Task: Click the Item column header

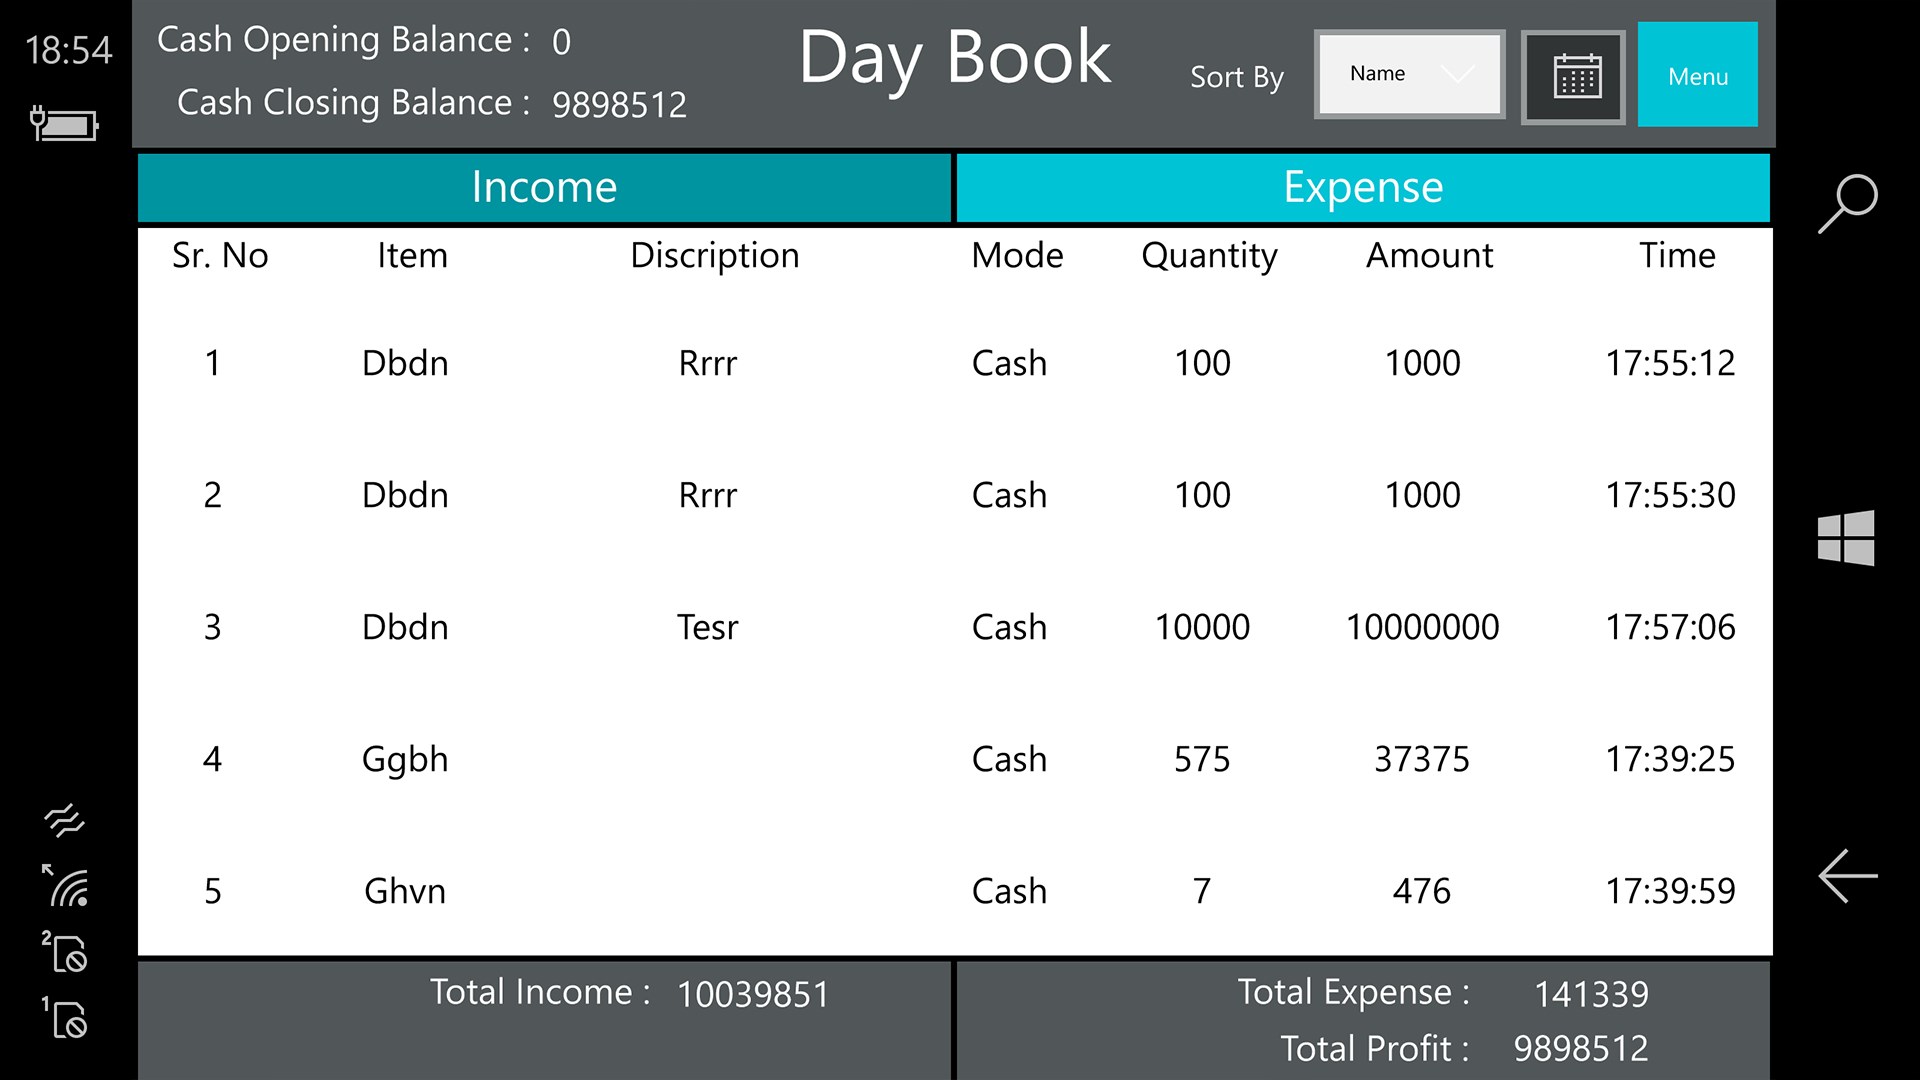Action: tap(412, 256)
